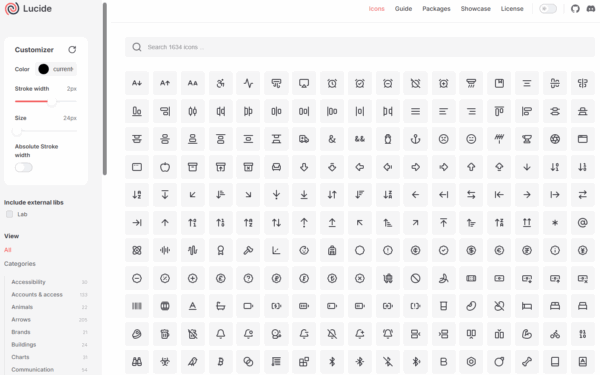The height and width of the screenshot is (375, 600).
Task: Go to the Guide page
Action: click(x=403, y=9)
